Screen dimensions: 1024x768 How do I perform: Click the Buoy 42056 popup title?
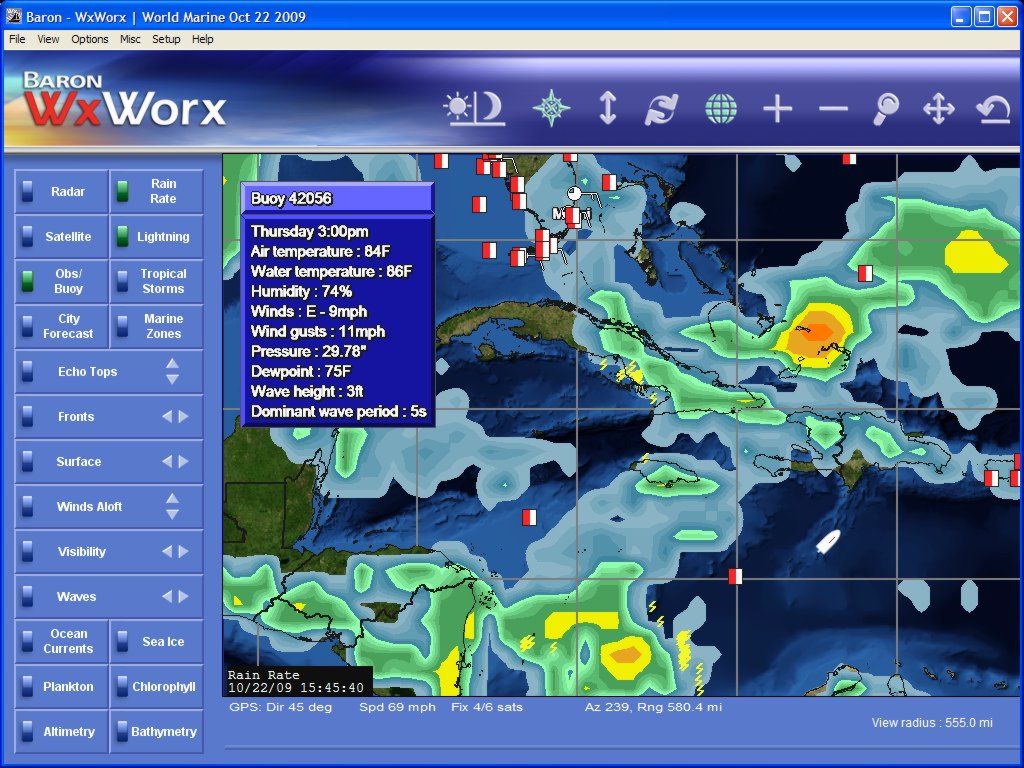tap(291, 199)
